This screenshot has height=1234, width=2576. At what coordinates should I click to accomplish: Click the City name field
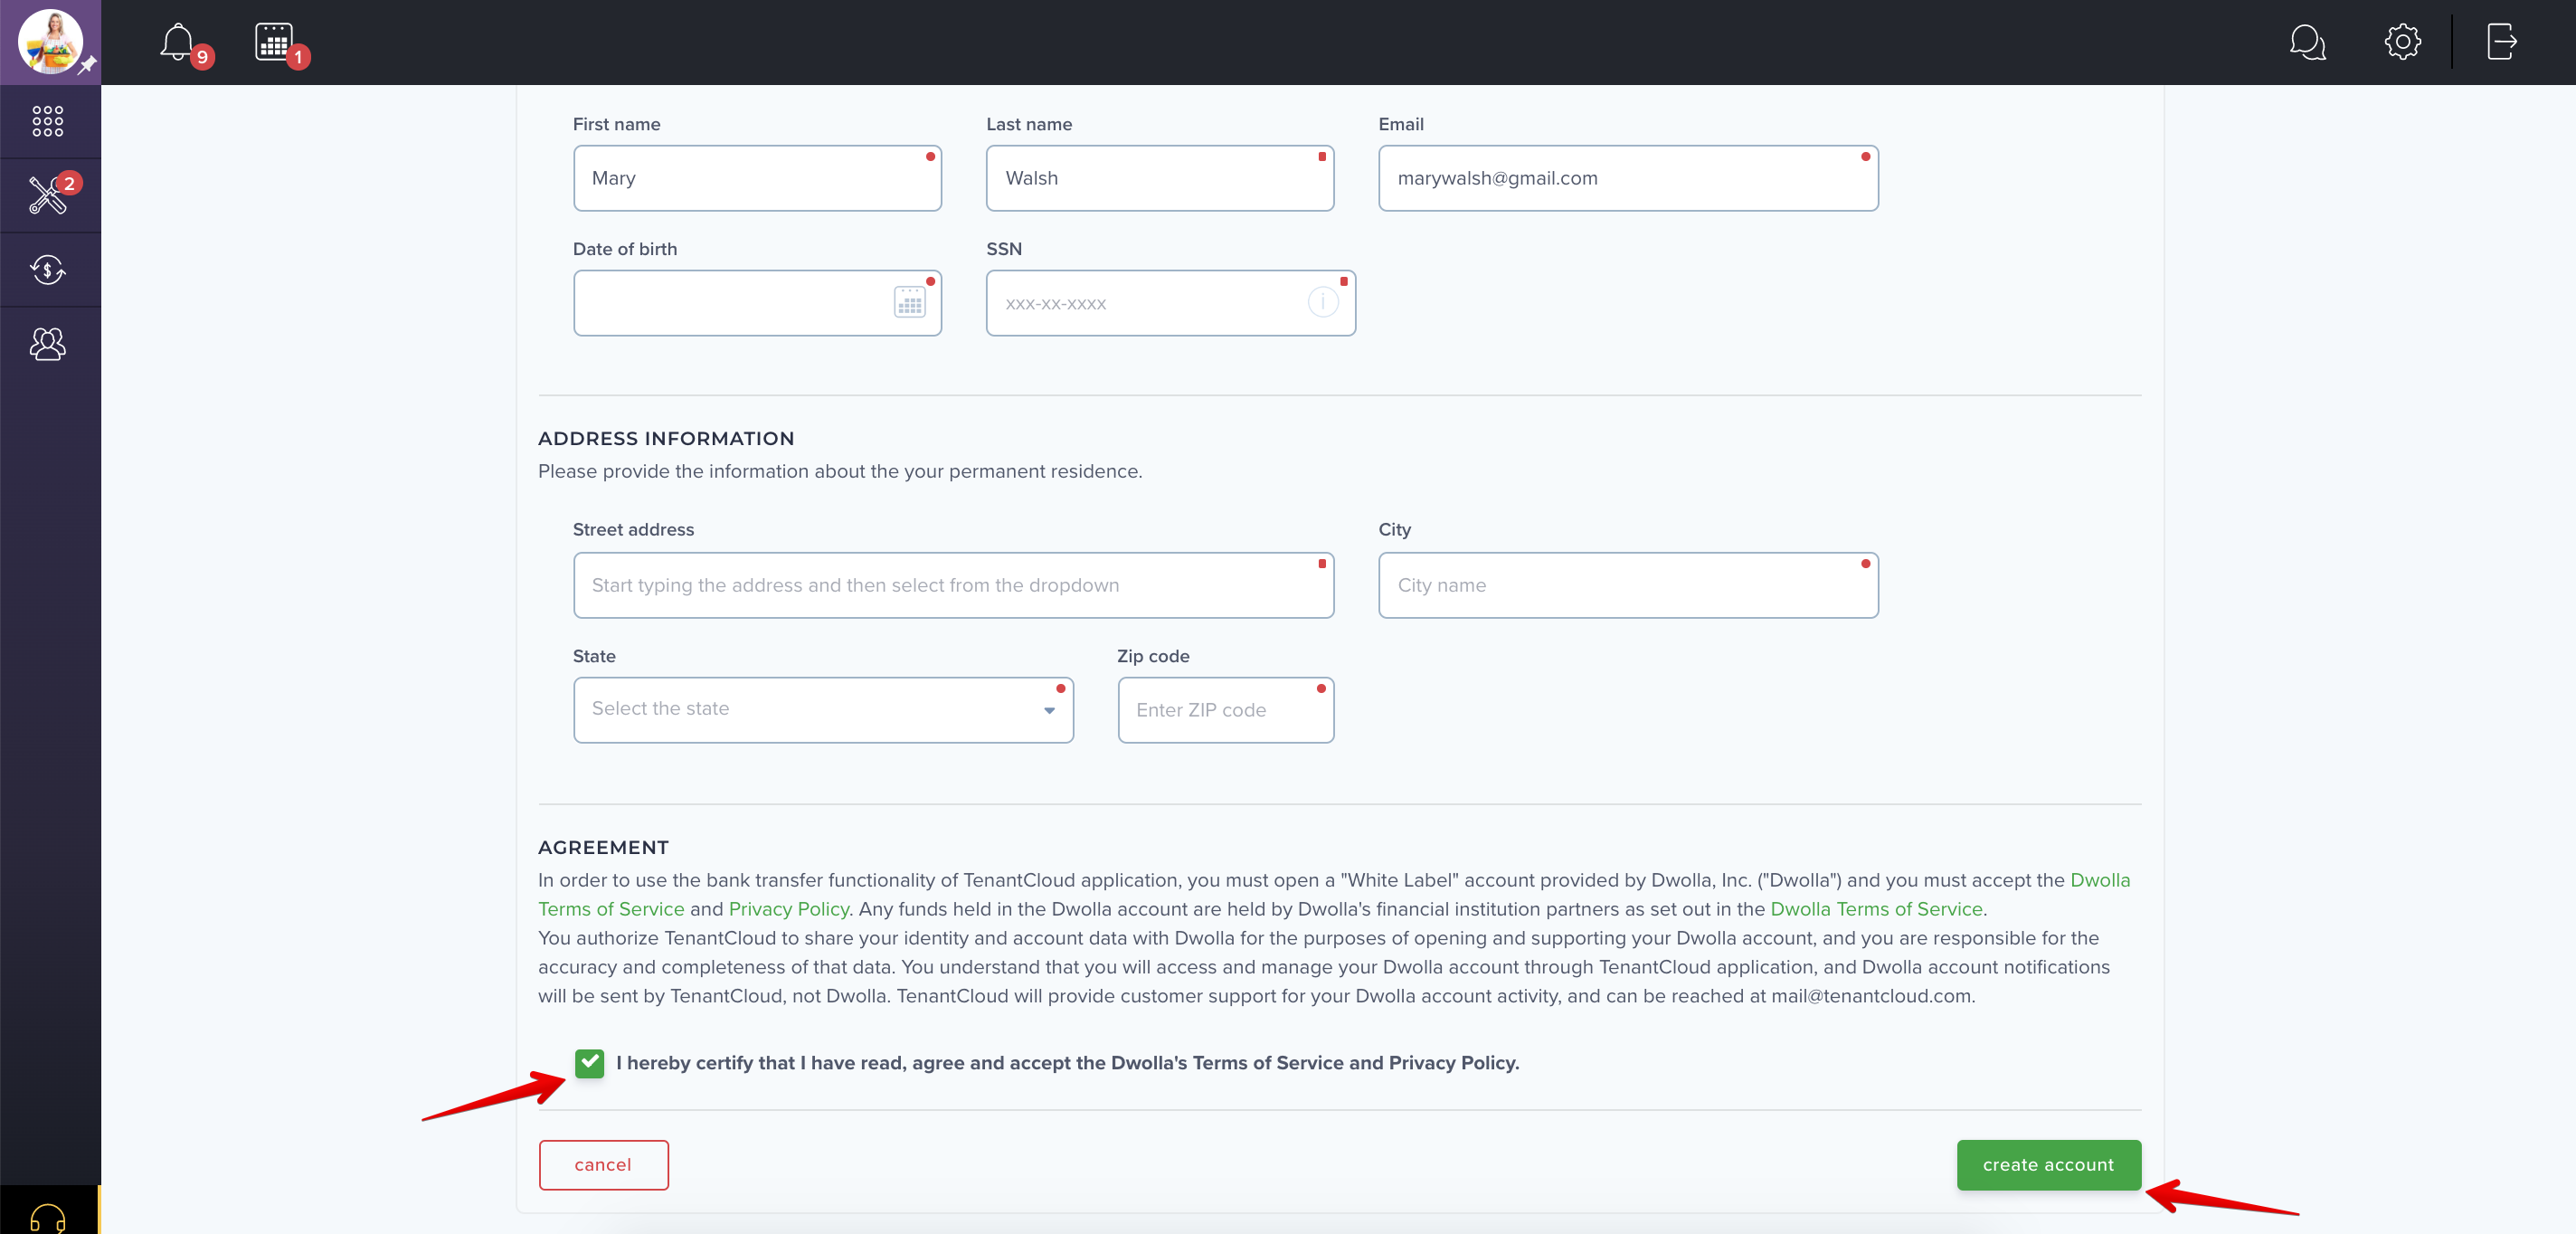pos(1627,585)
